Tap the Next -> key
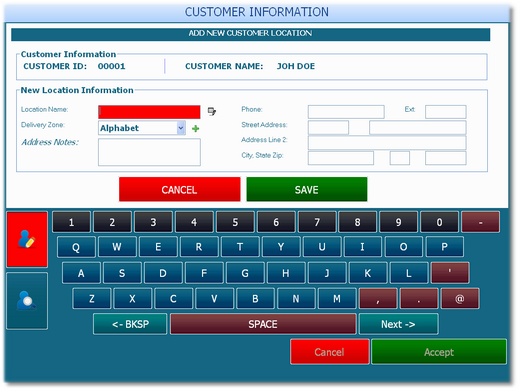This screenshot has width=520, height=392. click(x=398, y=324)
